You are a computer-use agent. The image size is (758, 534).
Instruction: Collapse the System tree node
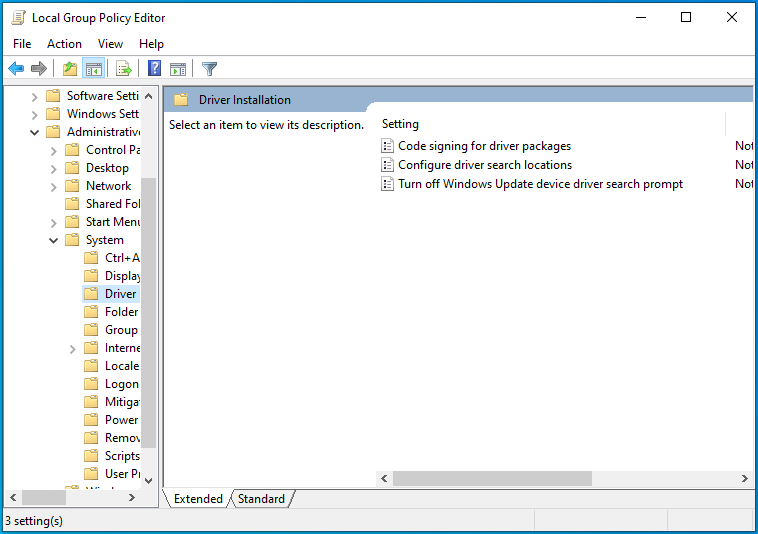[x=54, y=240]
